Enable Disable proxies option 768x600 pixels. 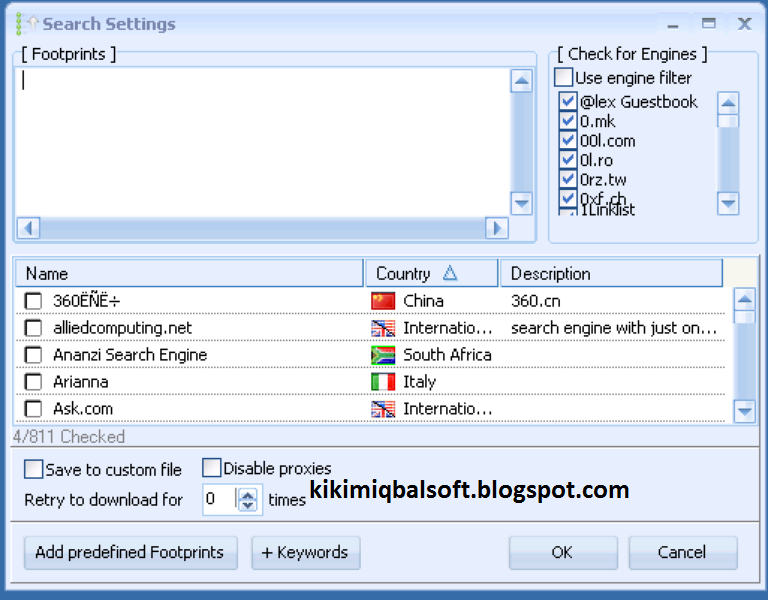212,468
